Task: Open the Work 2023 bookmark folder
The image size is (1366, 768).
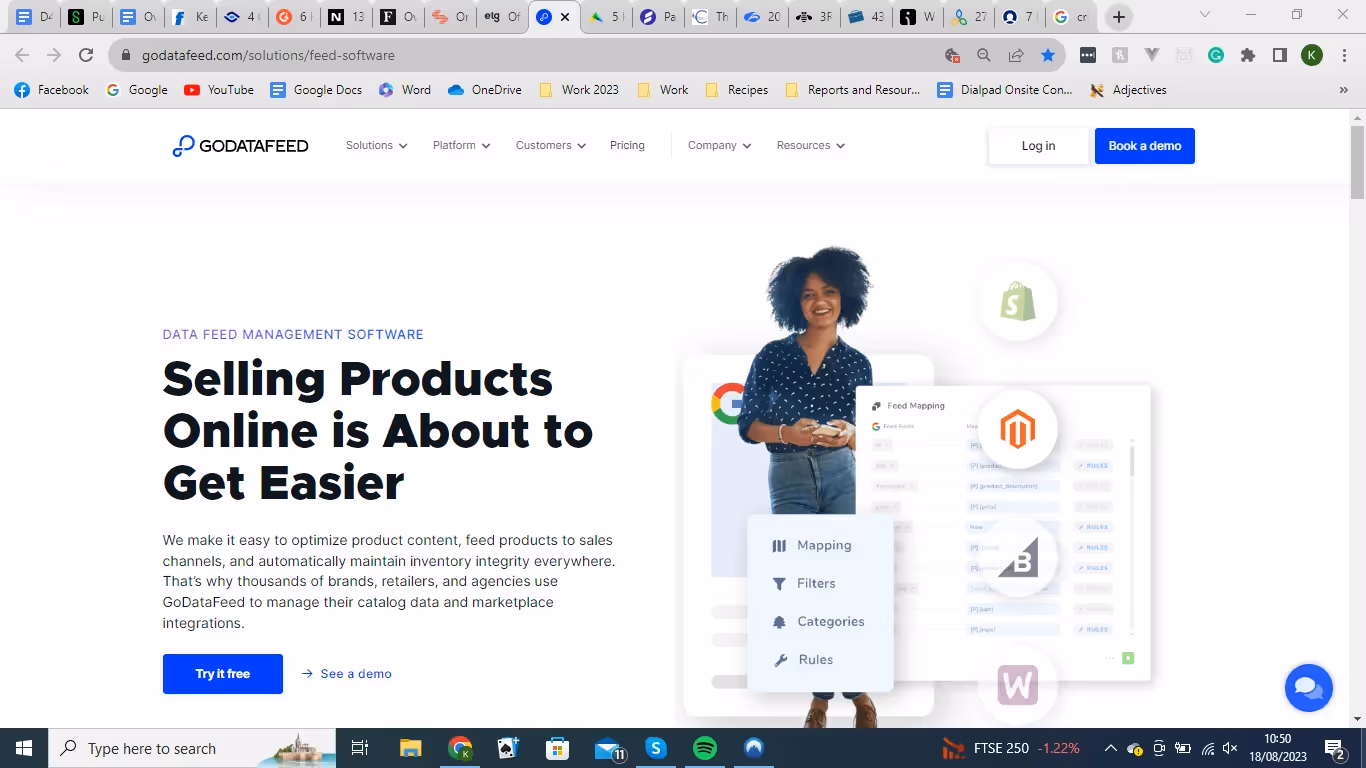Action: tap(579, 90)
